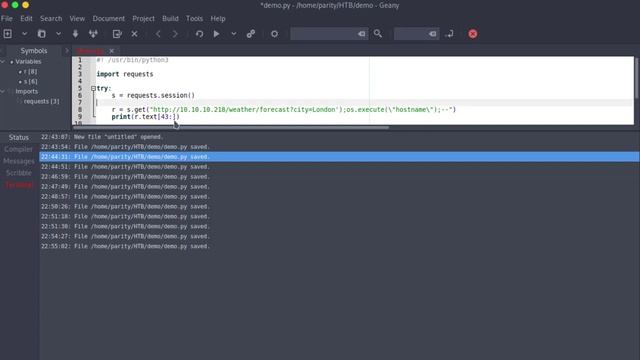Open the build actions dropdown arrow
Image resolution: width=640 pixels, height=360 pixels.
click(x=233, y=34)
